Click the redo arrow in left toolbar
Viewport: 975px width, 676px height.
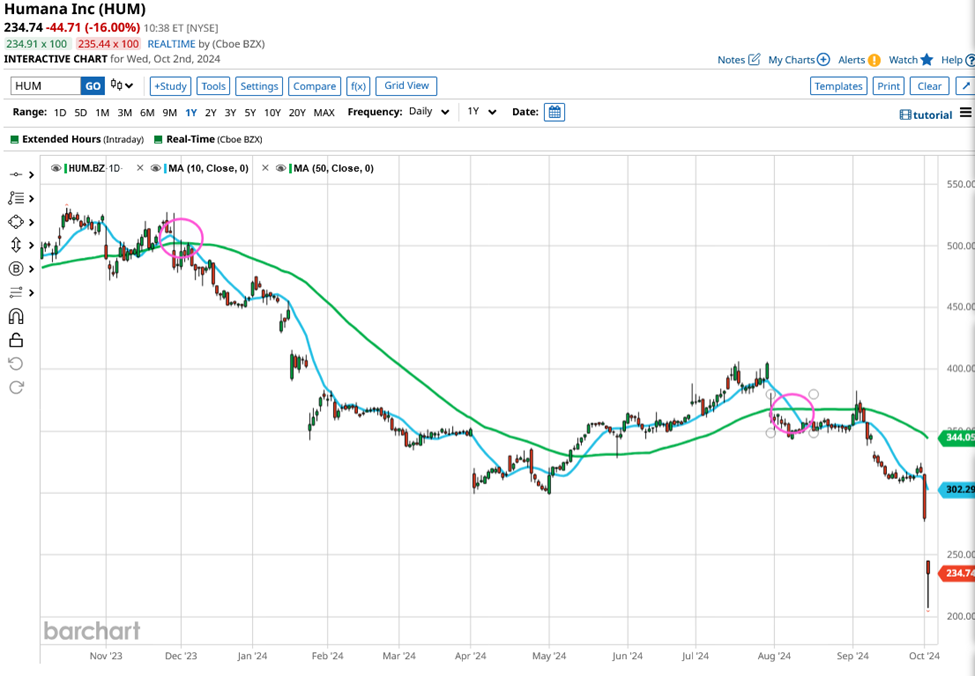16,388
